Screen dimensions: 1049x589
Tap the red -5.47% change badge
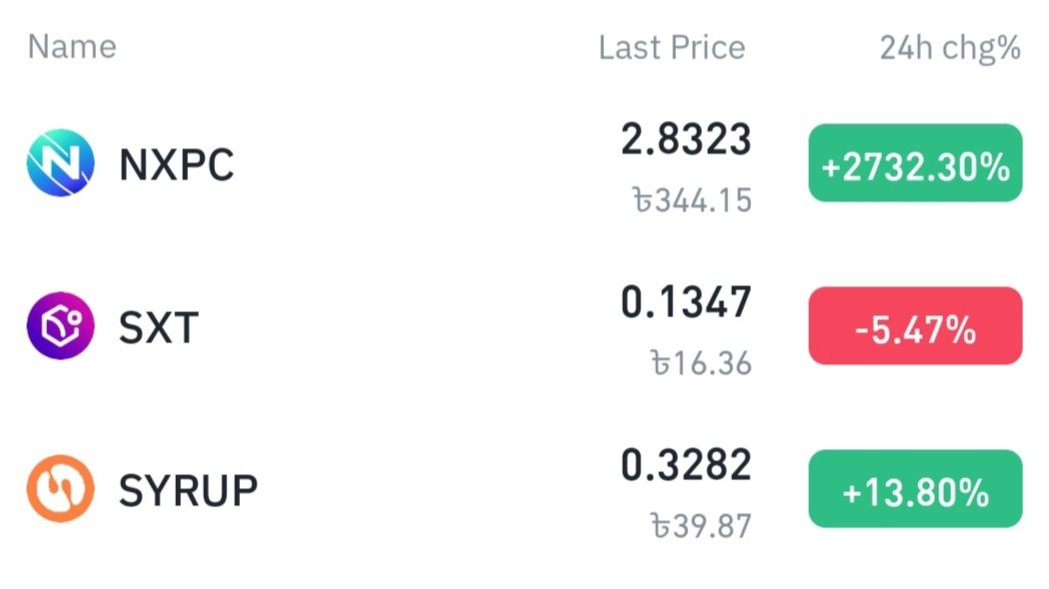tap(915, 326)
